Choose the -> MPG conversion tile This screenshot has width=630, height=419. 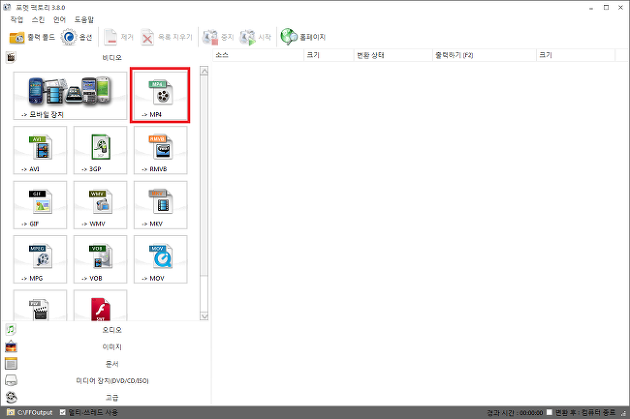pyautogui.click(x=40, y=260)
